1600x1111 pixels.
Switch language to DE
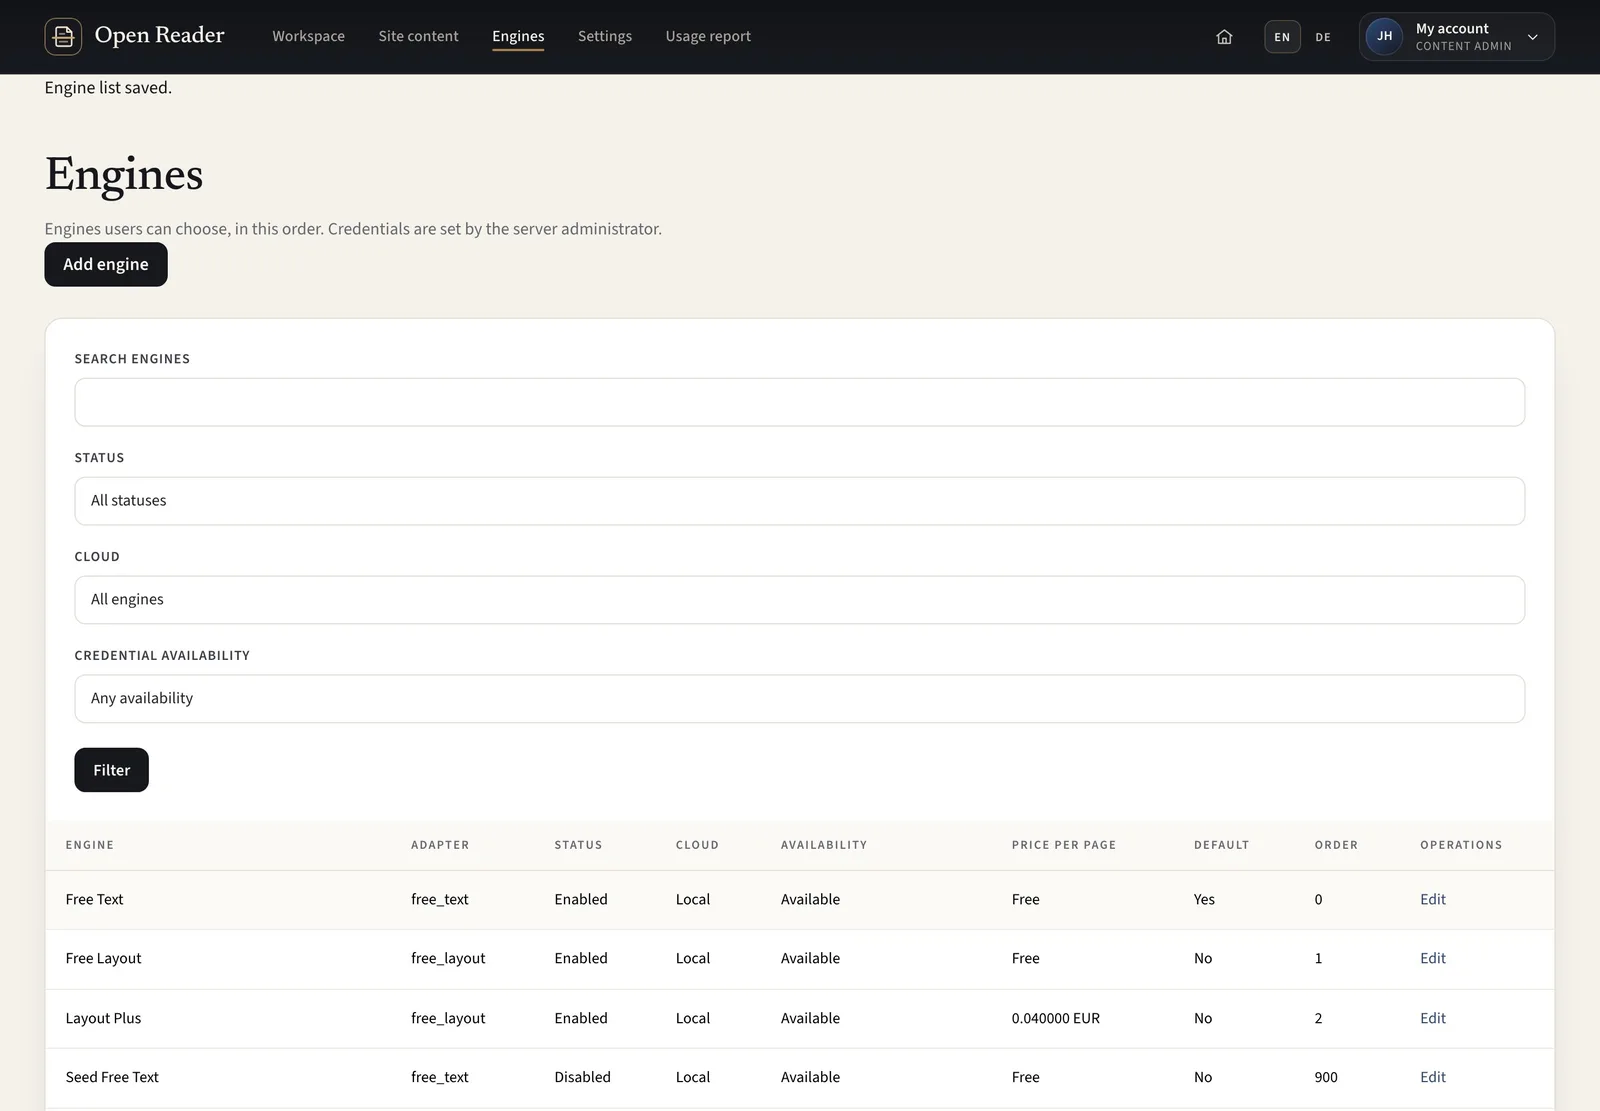pyautogui.click(x=1323, y=37)
